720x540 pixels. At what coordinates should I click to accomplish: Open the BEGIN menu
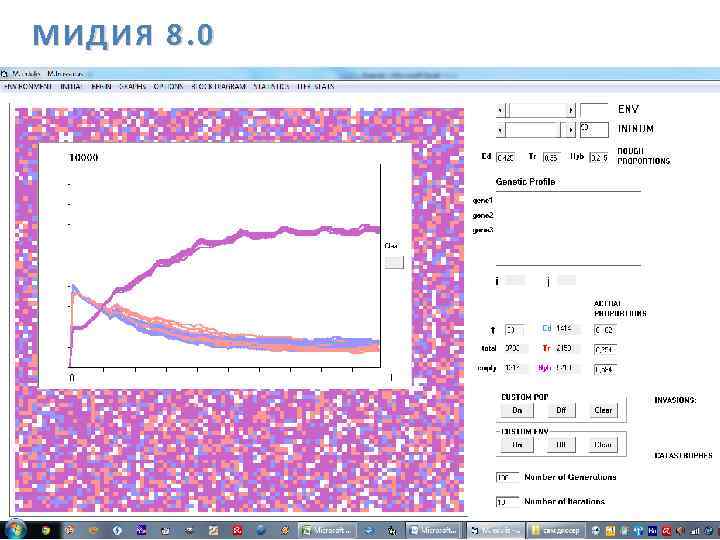[x=101, y=86]
